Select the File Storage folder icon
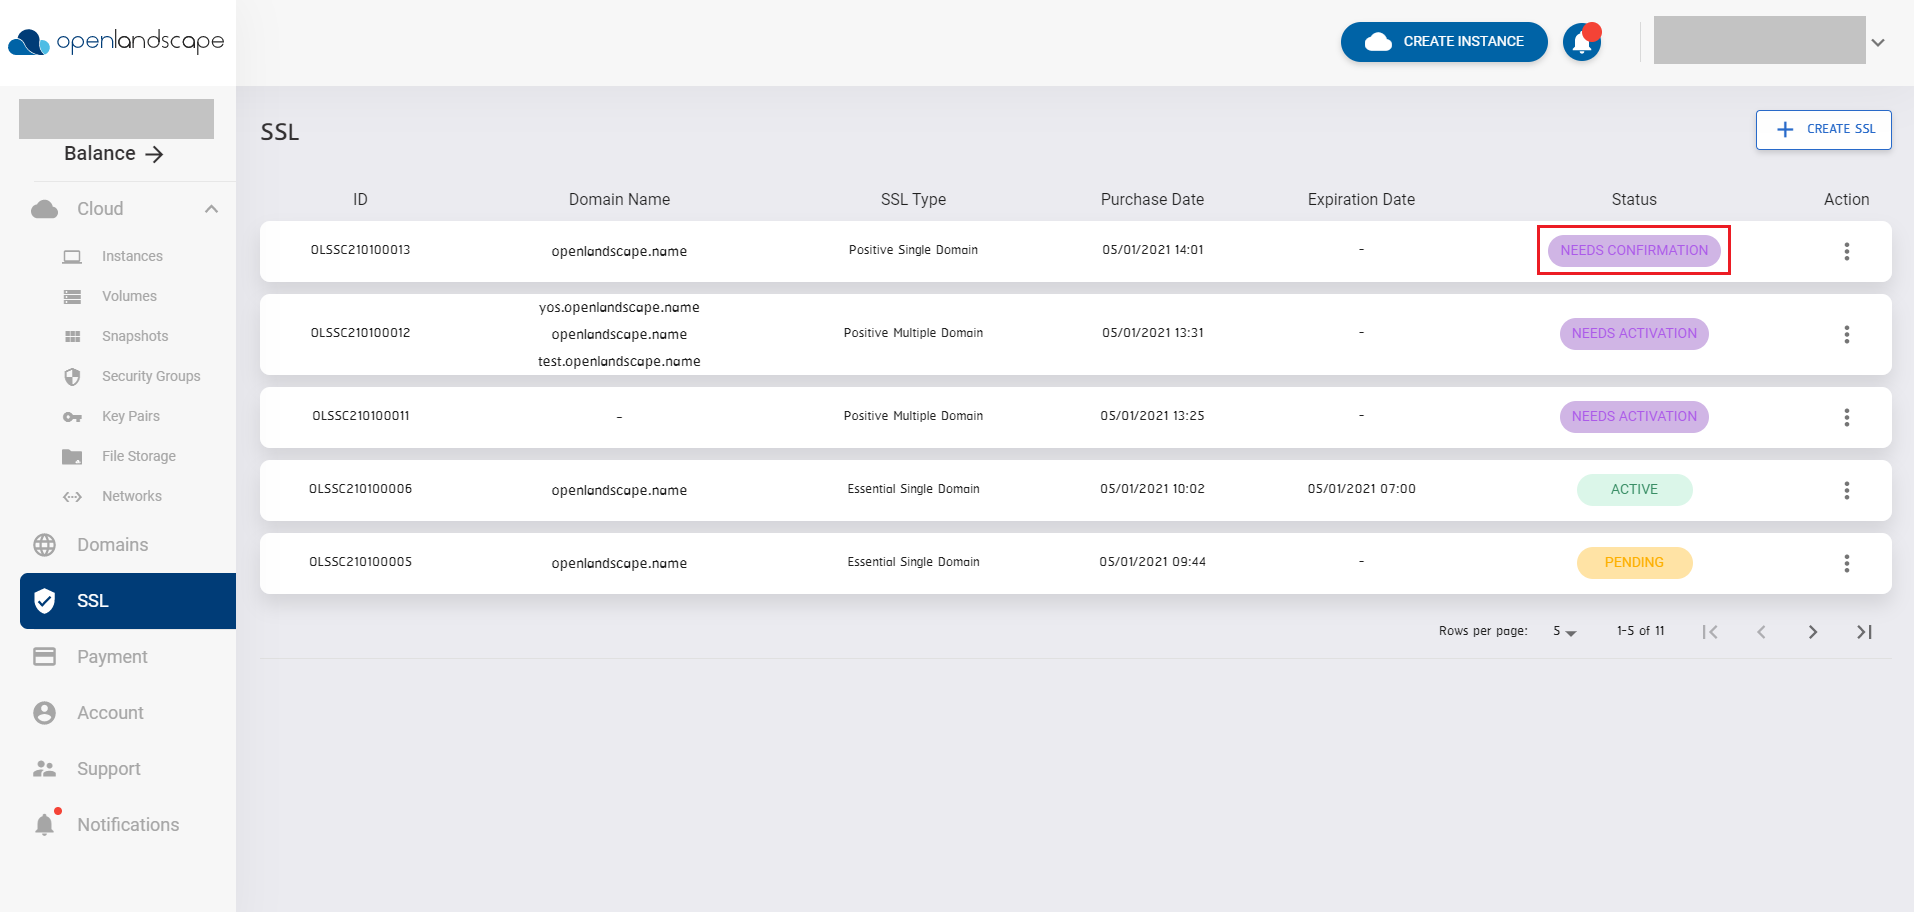The width and height of the screenshot is (1914, 912). pos(72,456)
